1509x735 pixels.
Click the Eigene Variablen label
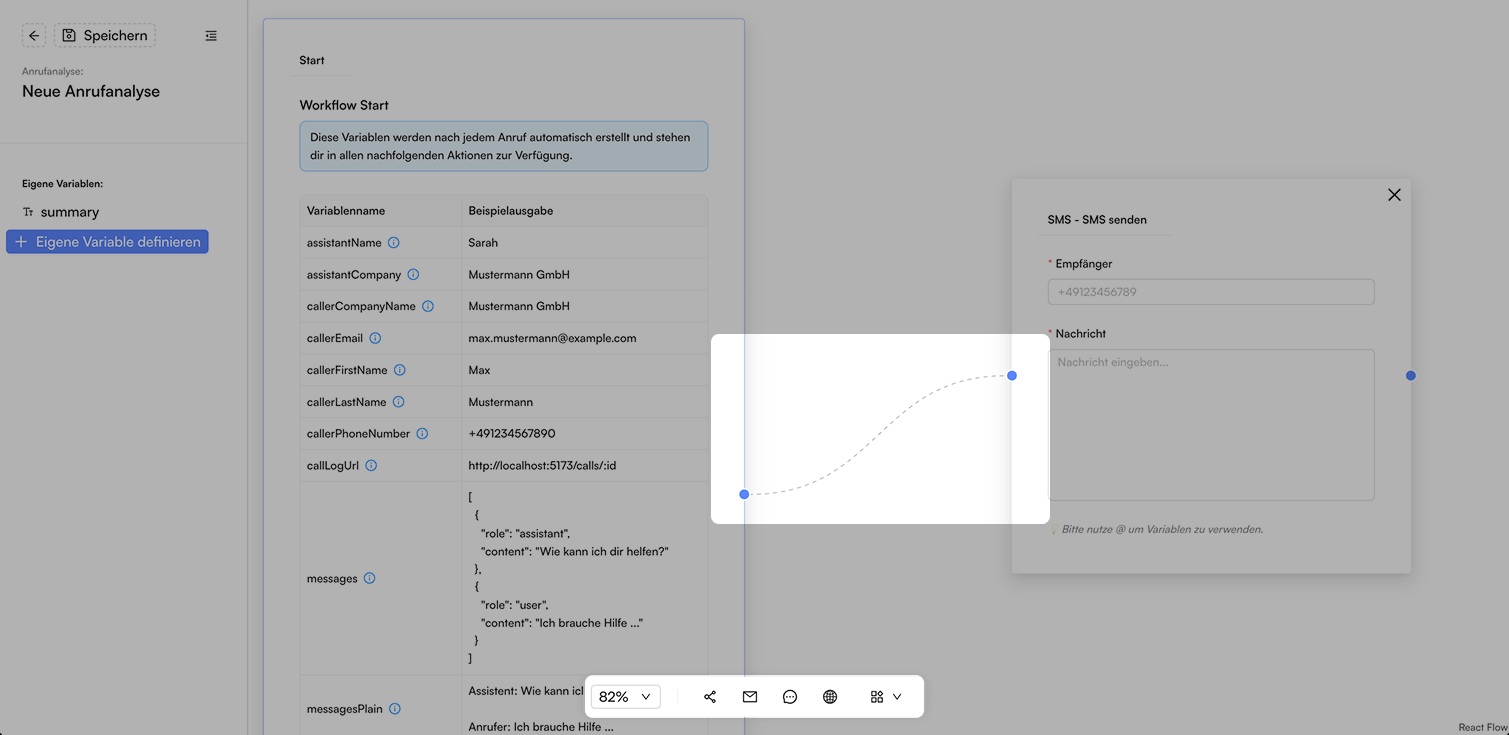63,184
